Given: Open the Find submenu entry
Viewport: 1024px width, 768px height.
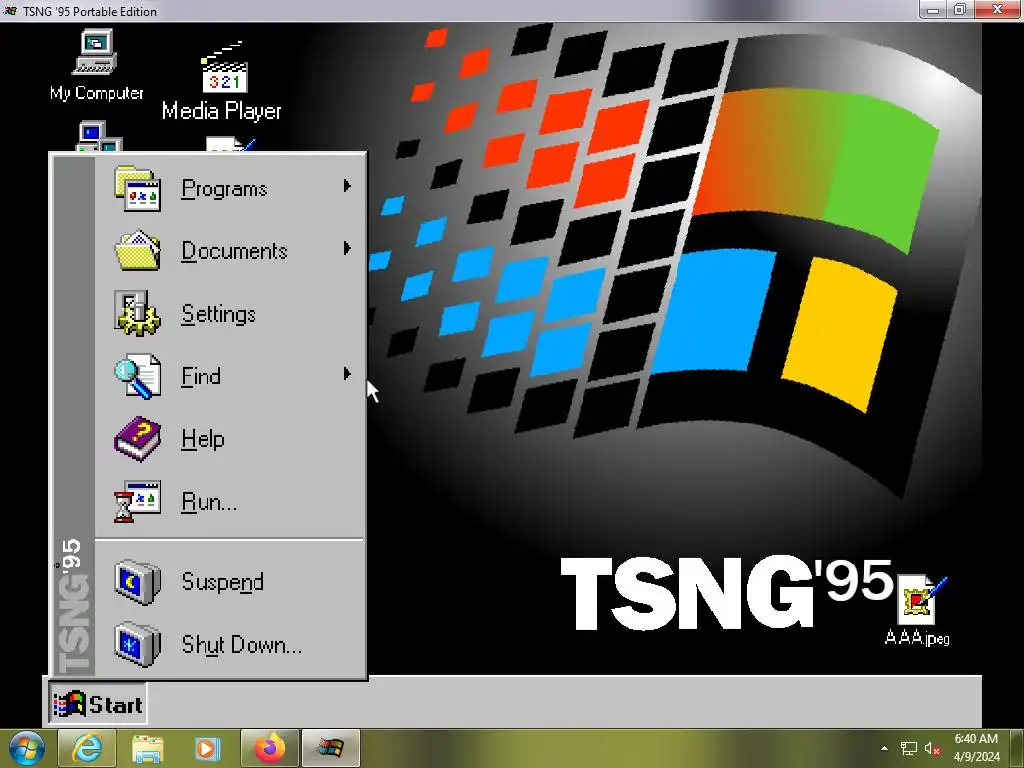Looking at the screenshot, I should point(229,376).
